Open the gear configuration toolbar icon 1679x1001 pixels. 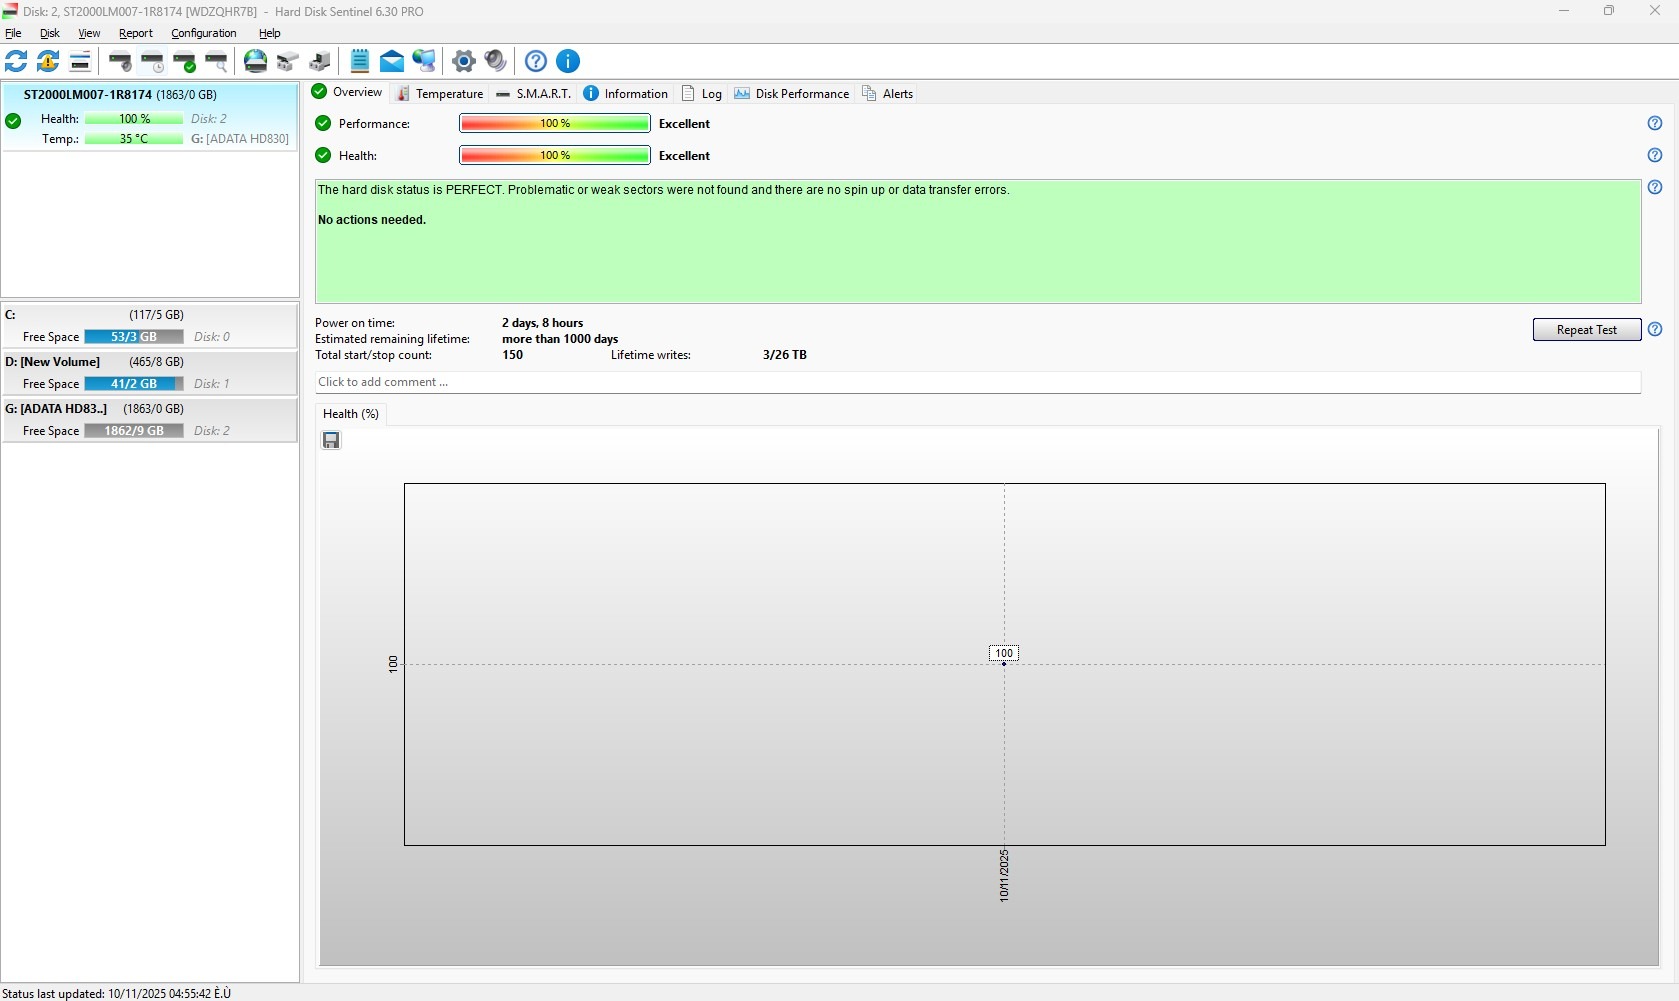coord(463,61)
